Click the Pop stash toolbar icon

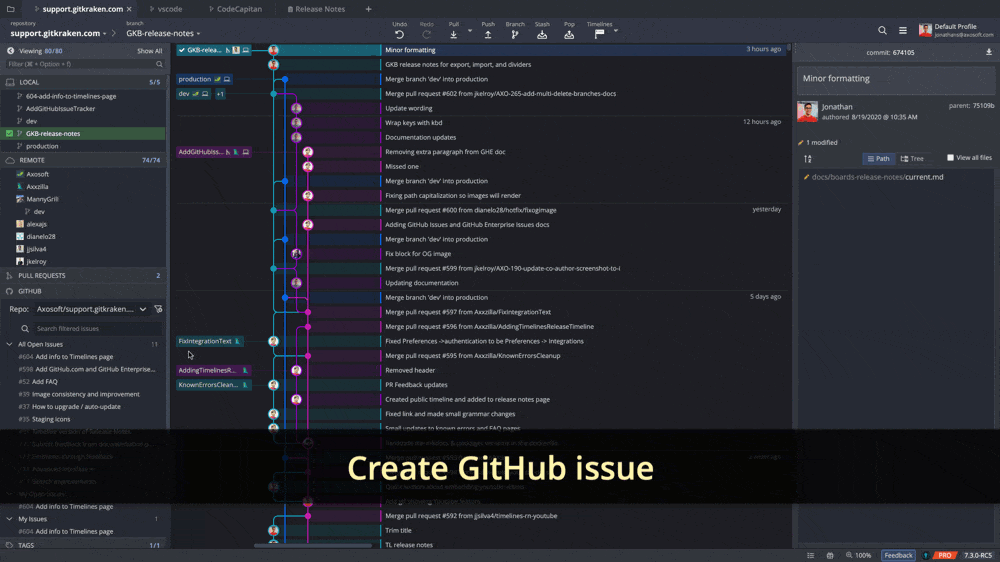point(569,34)
